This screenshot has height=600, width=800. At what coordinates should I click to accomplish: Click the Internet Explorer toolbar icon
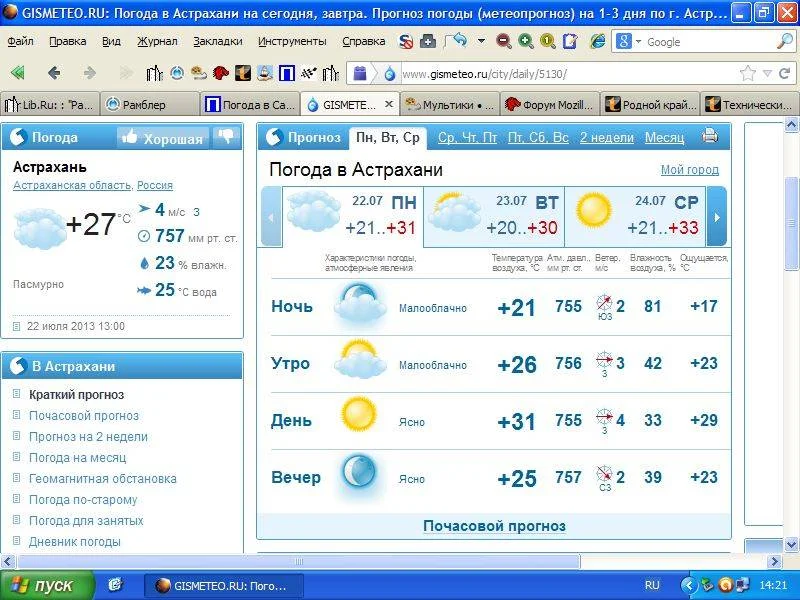(597, 42)
